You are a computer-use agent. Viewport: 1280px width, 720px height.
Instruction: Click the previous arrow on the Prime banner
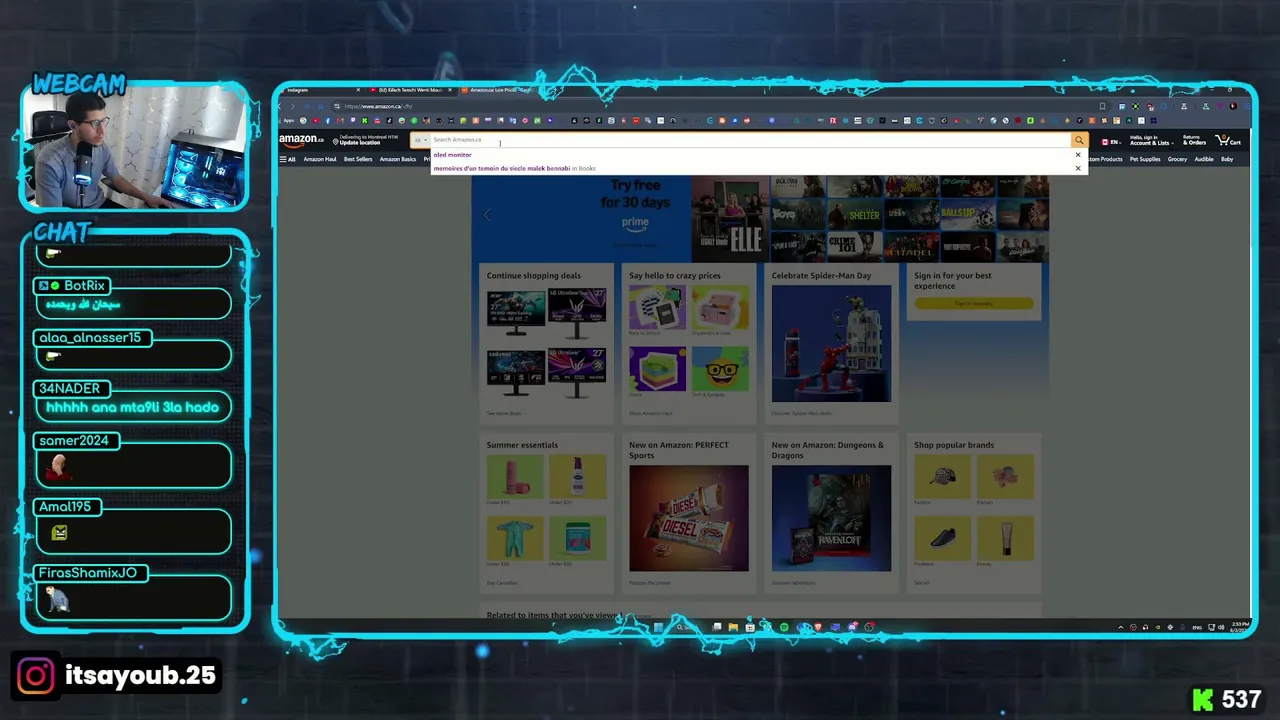(x=487, y=215)
